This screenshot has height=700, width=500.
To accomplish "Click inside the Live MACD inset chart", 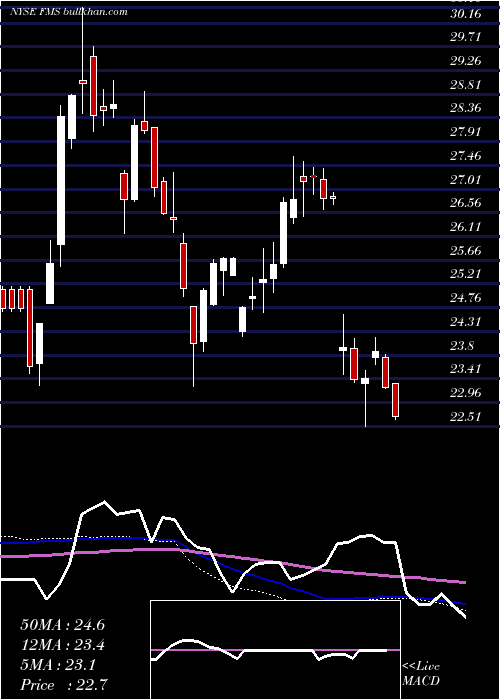I will (275, 650).
